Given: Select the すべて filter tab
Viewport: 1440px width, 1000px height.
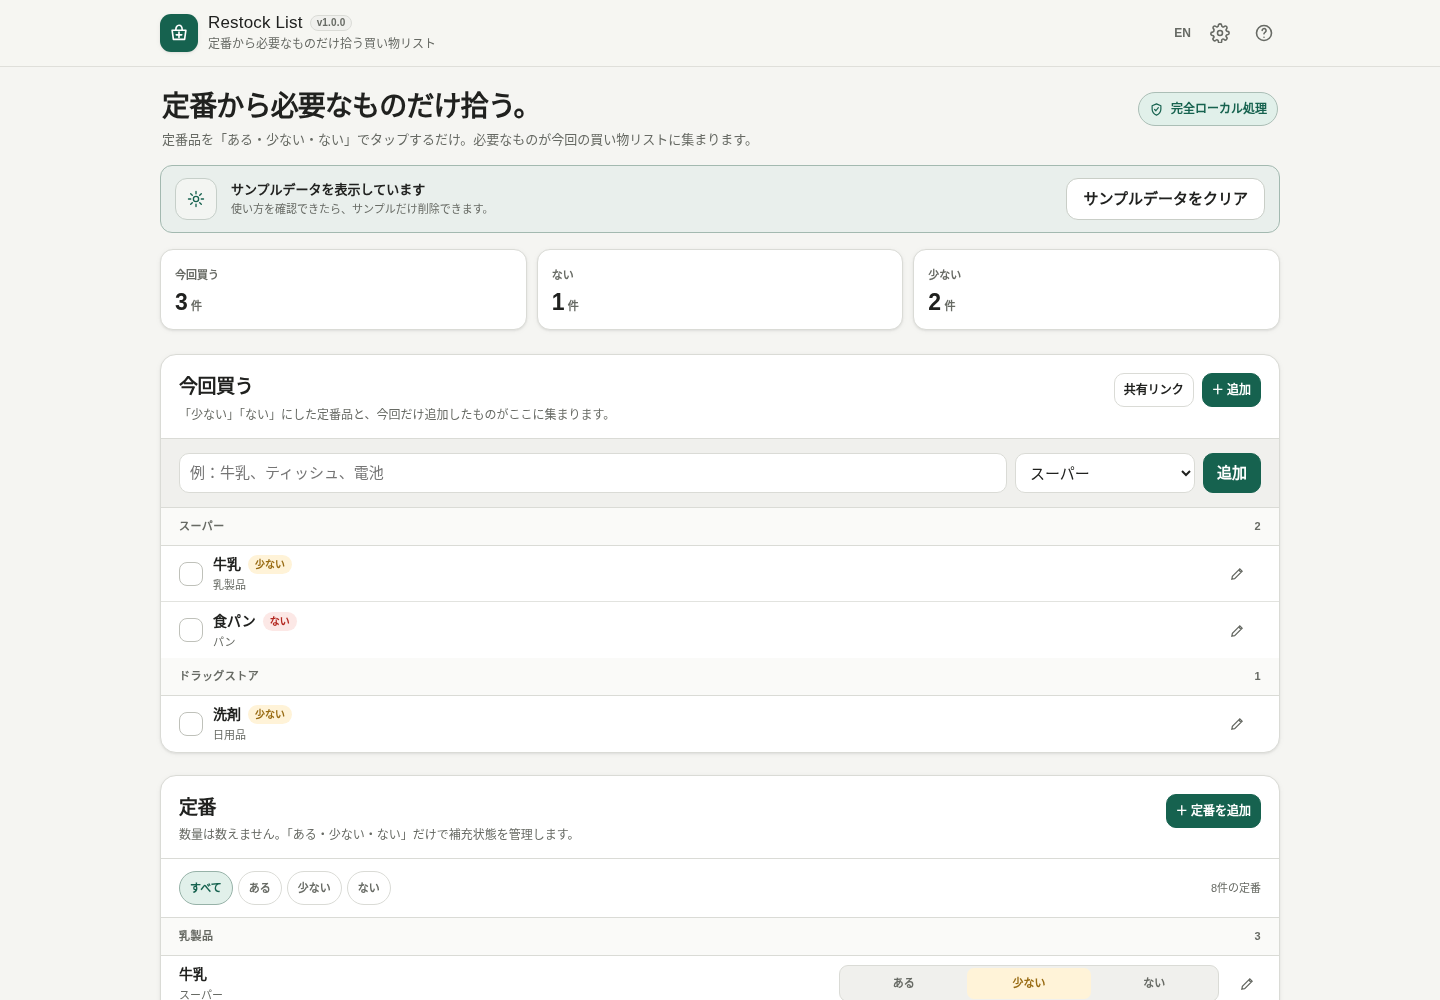Looking at the screenshot, I should tap(206, 888).
